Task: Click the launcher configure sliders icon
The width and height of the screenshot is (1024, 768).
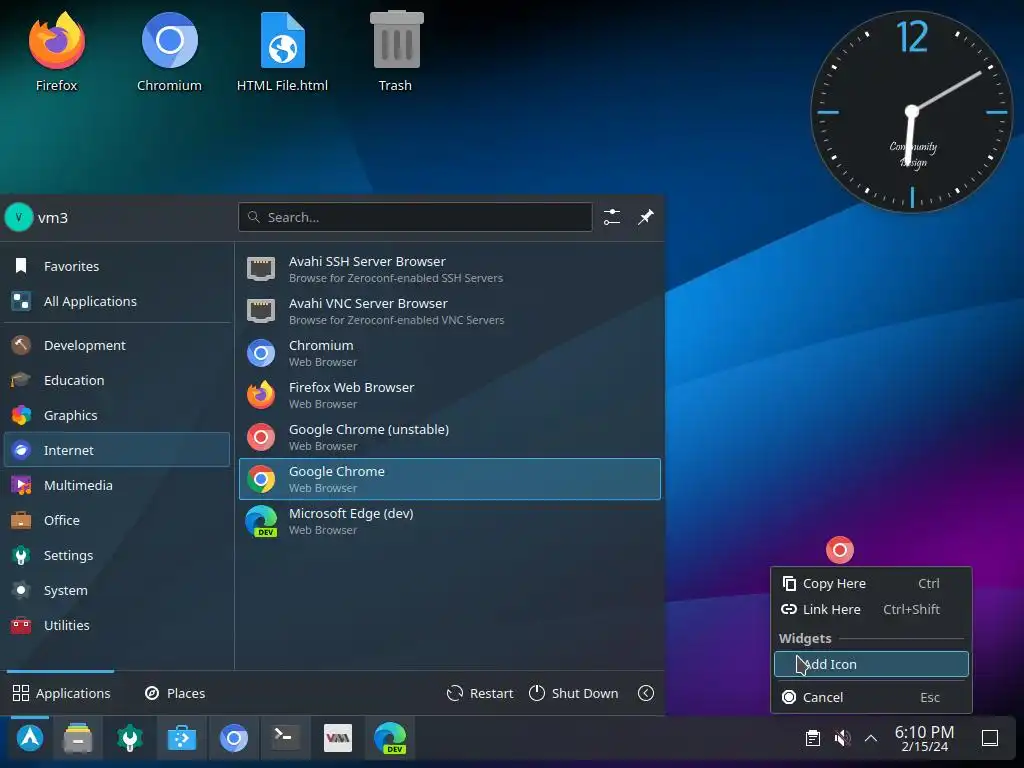Action: point(612,217)
